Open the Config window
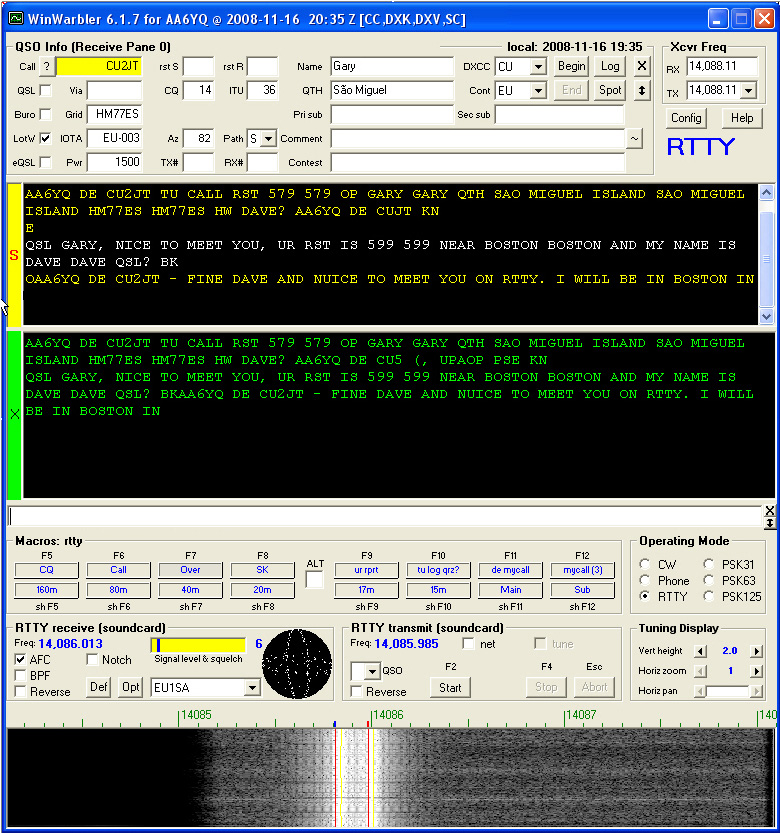The image size is (780, 833). point(686,118)
